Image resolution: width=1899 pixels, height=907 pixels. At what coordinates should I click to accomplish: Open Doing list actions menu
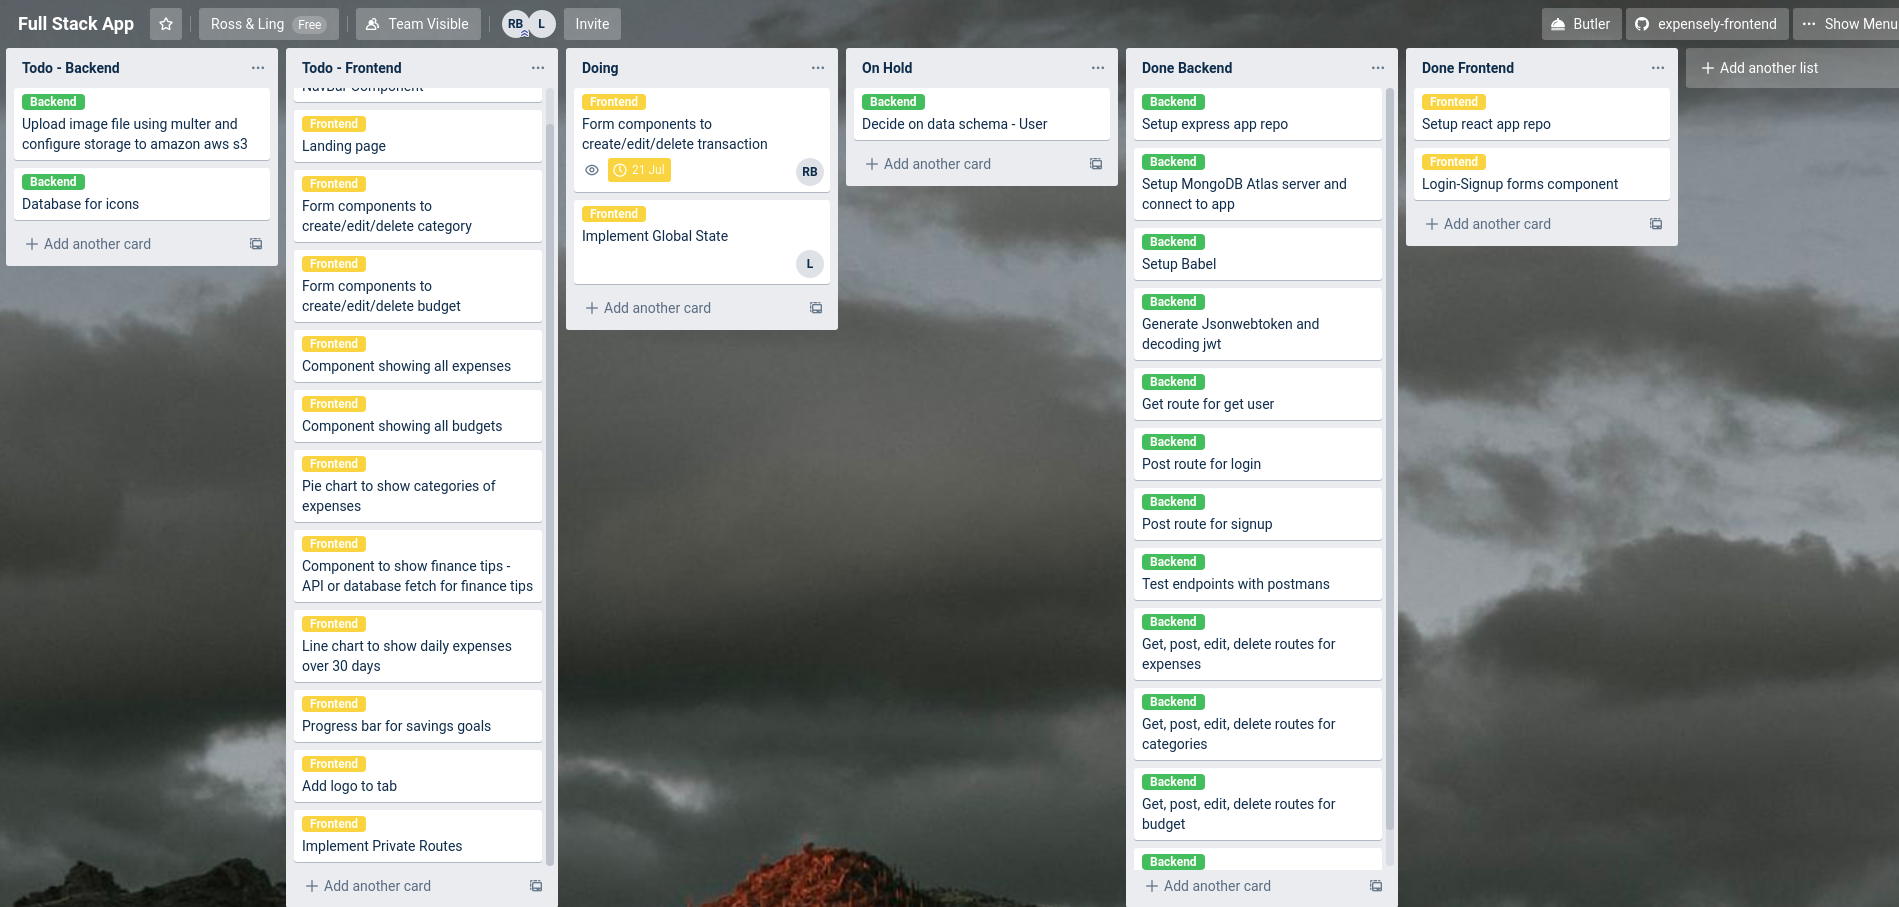(818, 68)
